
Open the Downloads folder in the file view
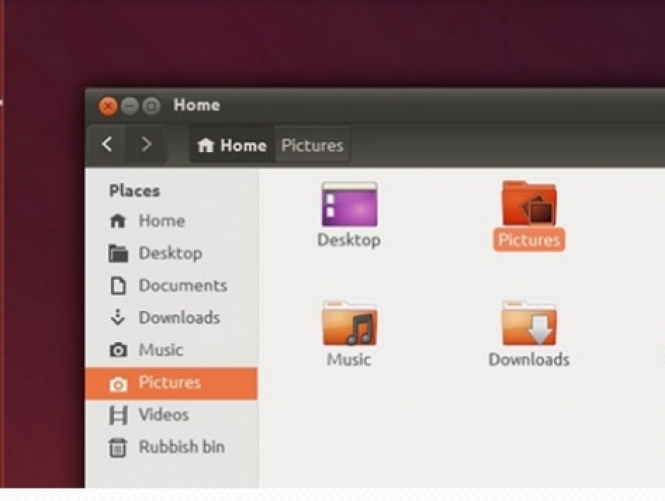[529, 324]
